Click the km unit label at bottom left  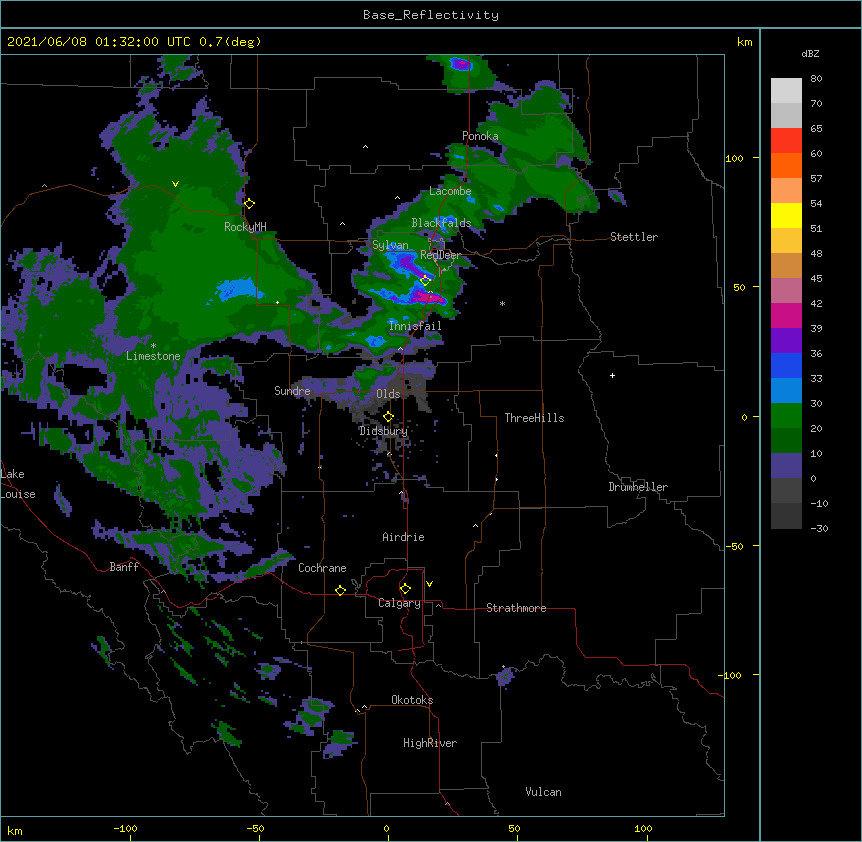click(x=15, y=830)
